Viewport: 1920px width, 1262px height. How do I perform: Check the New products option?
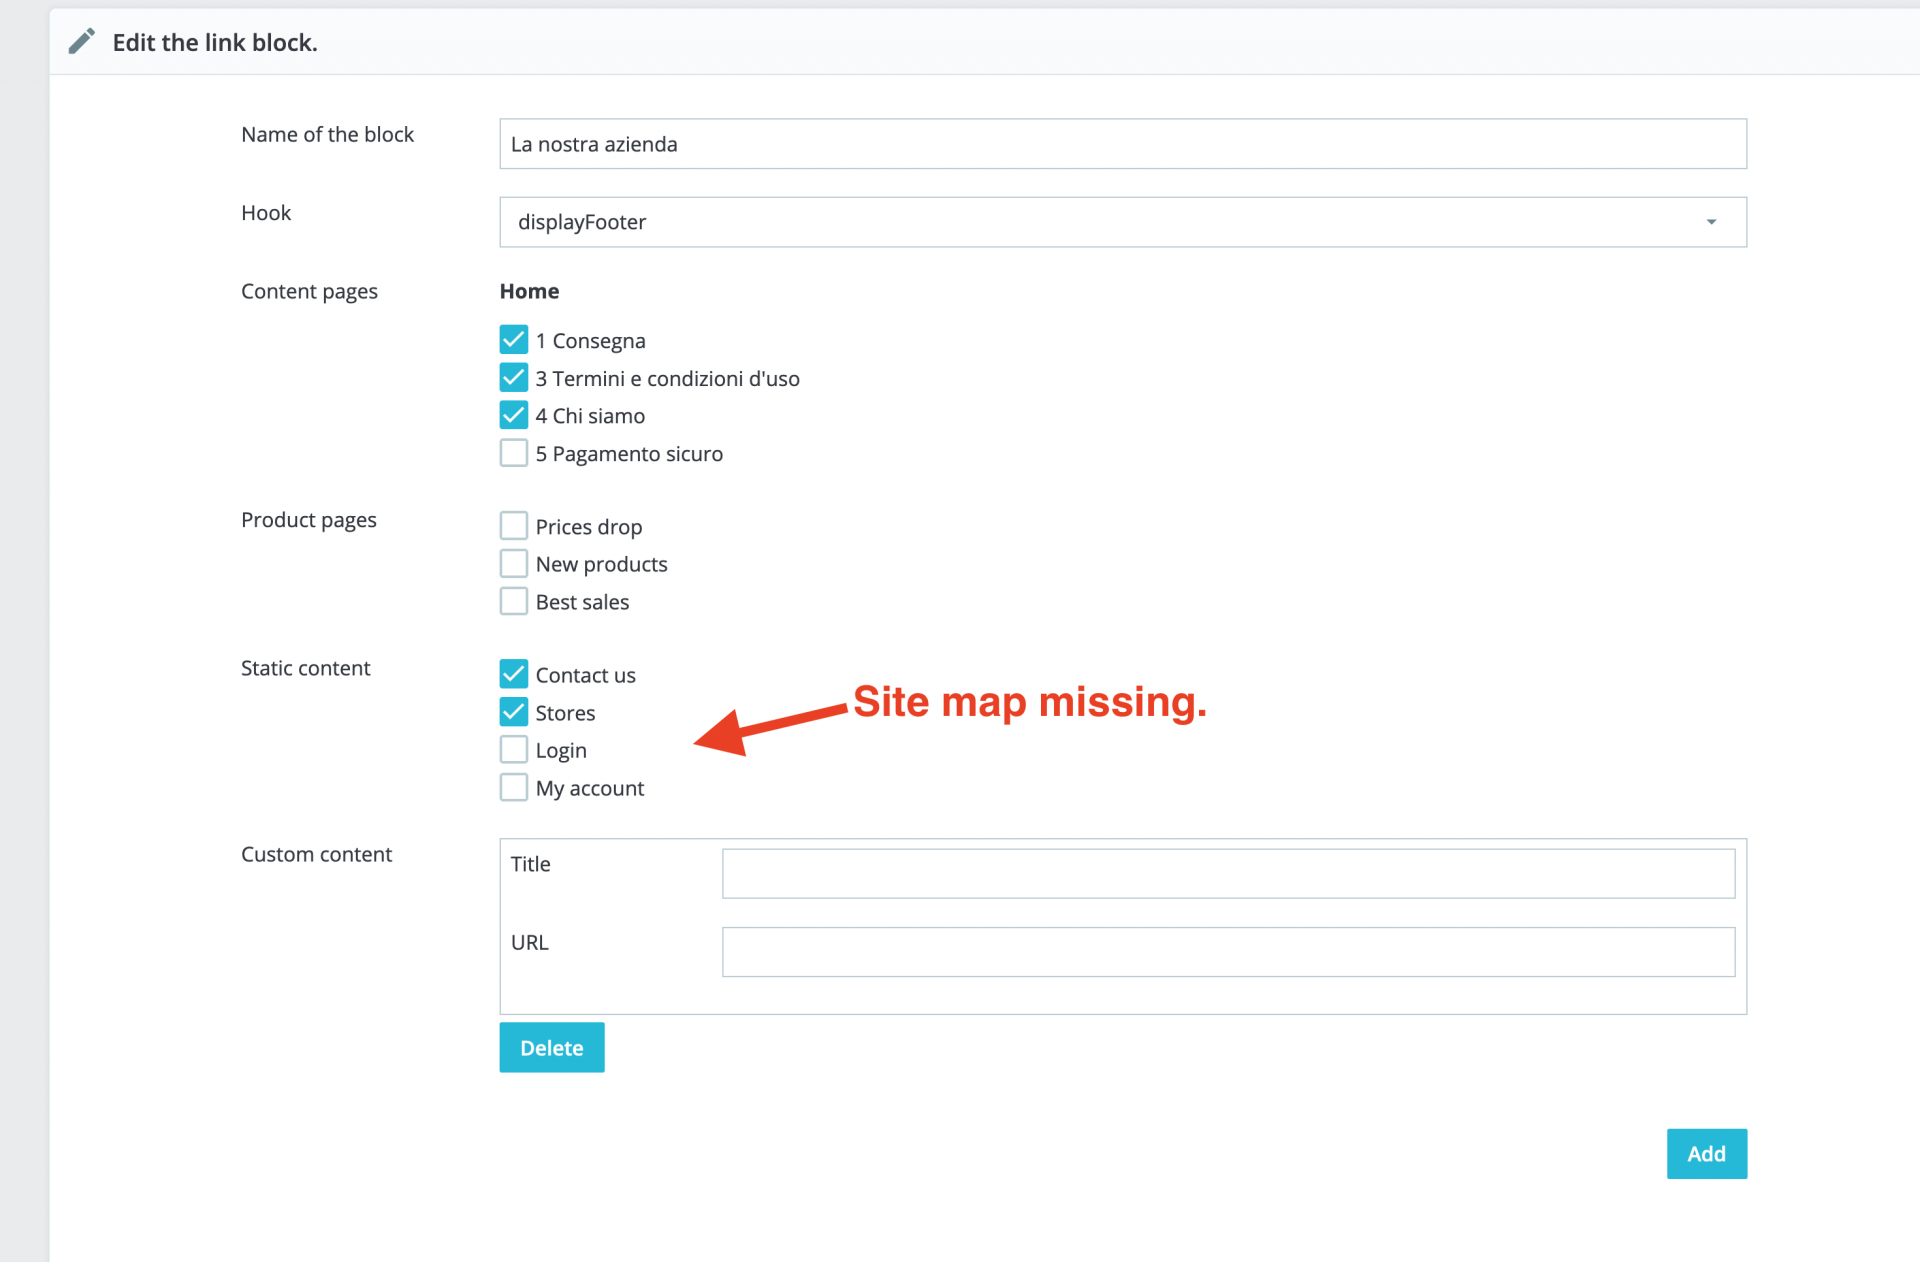(x=513, y=564)
